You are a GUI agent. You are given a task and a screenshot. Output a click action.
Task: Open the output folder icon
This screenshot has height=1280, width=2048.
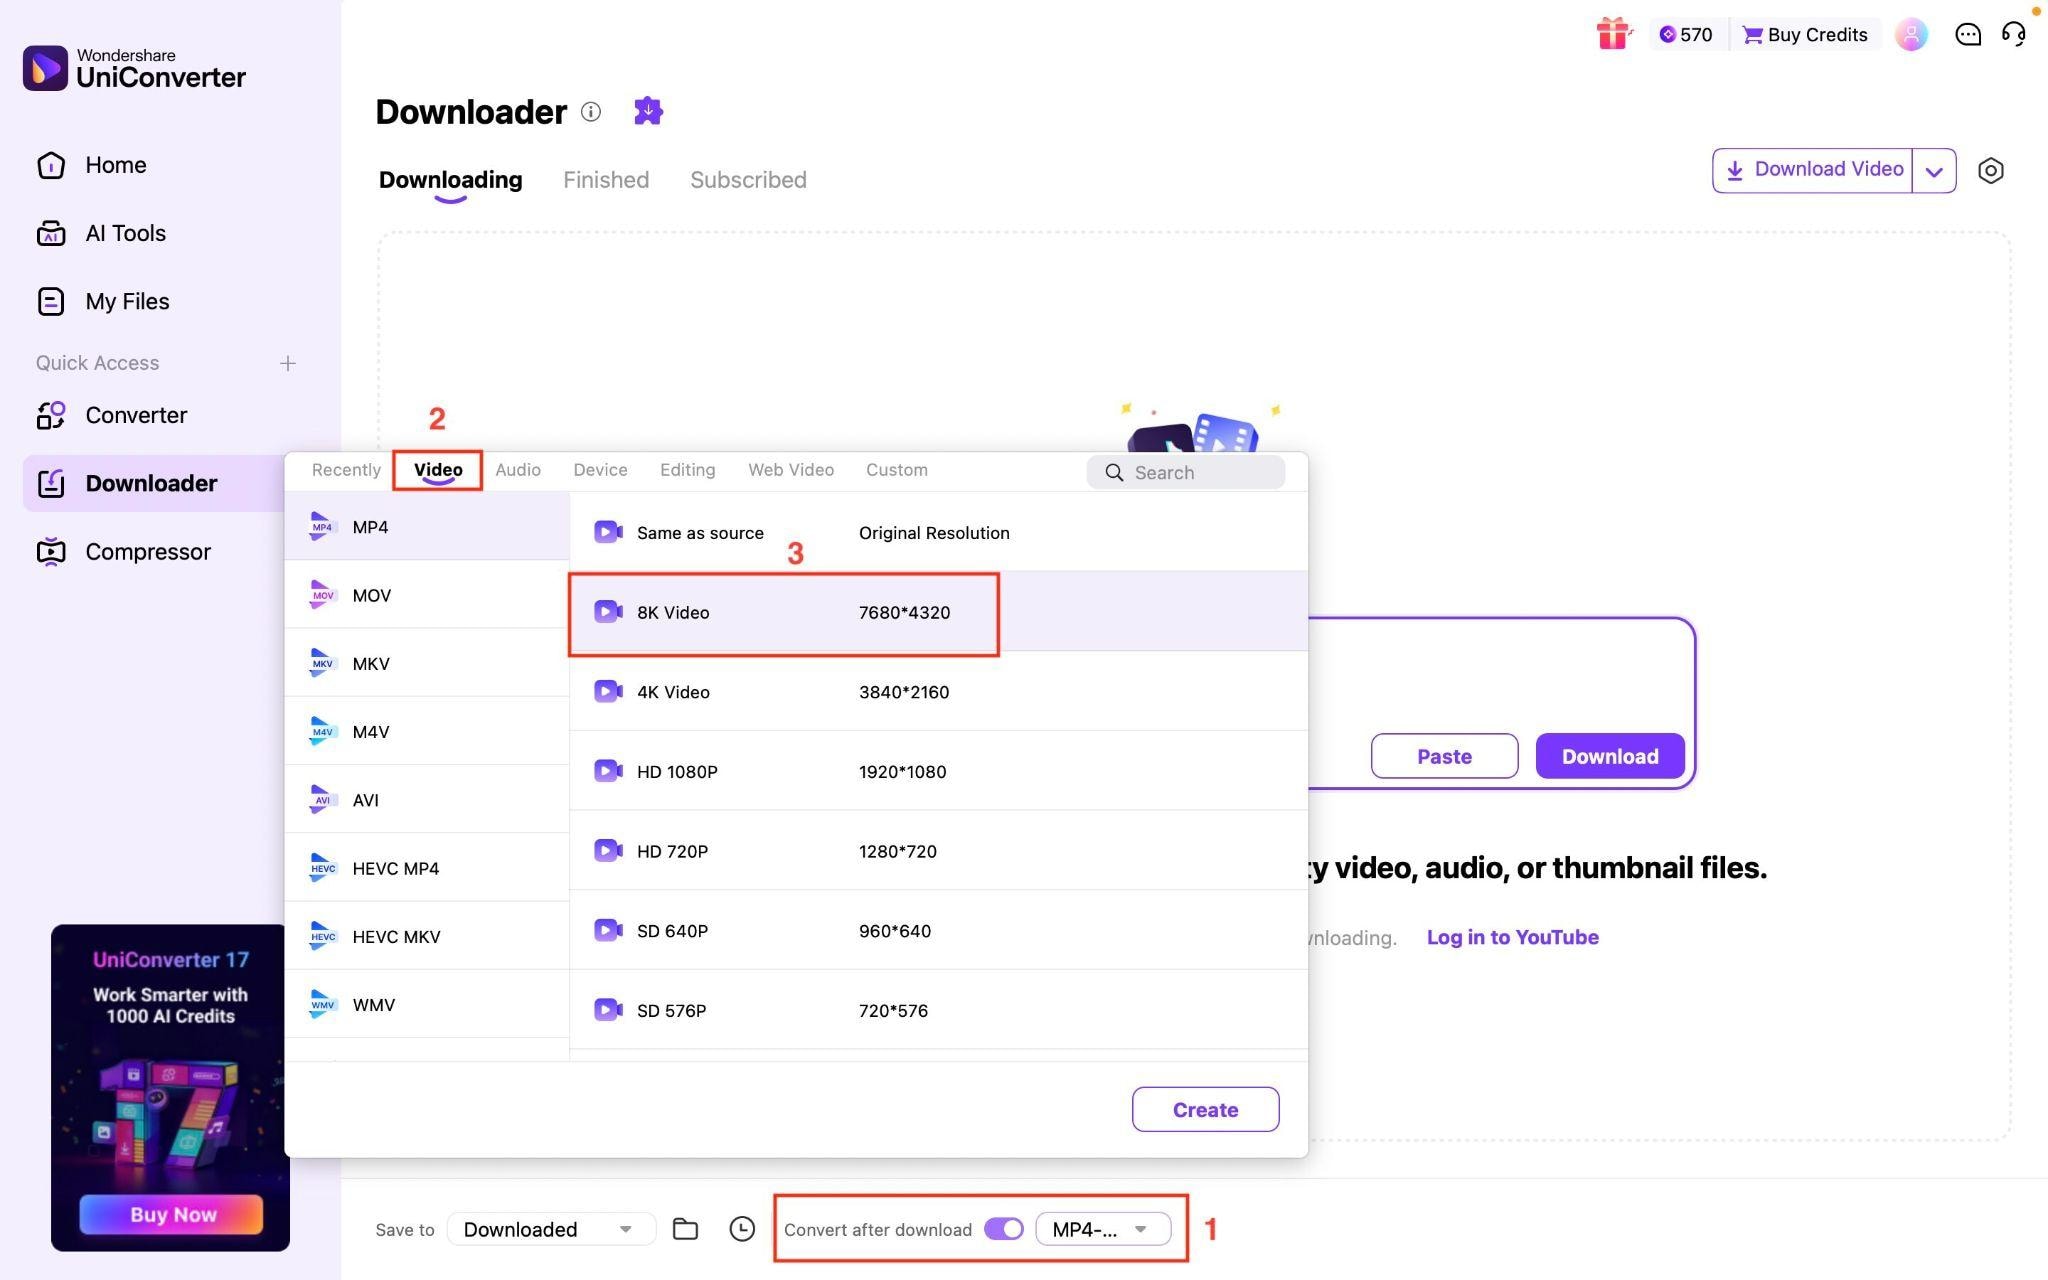[x=685, y=1229]
